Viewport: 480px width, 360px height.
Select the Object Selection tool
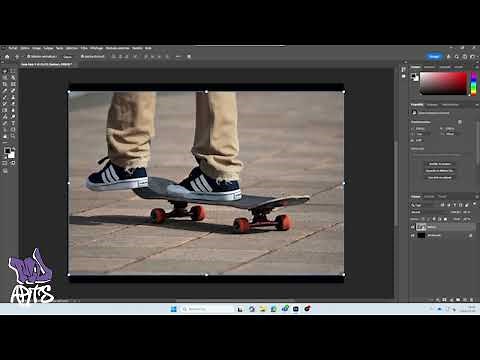tap(13, 77)
